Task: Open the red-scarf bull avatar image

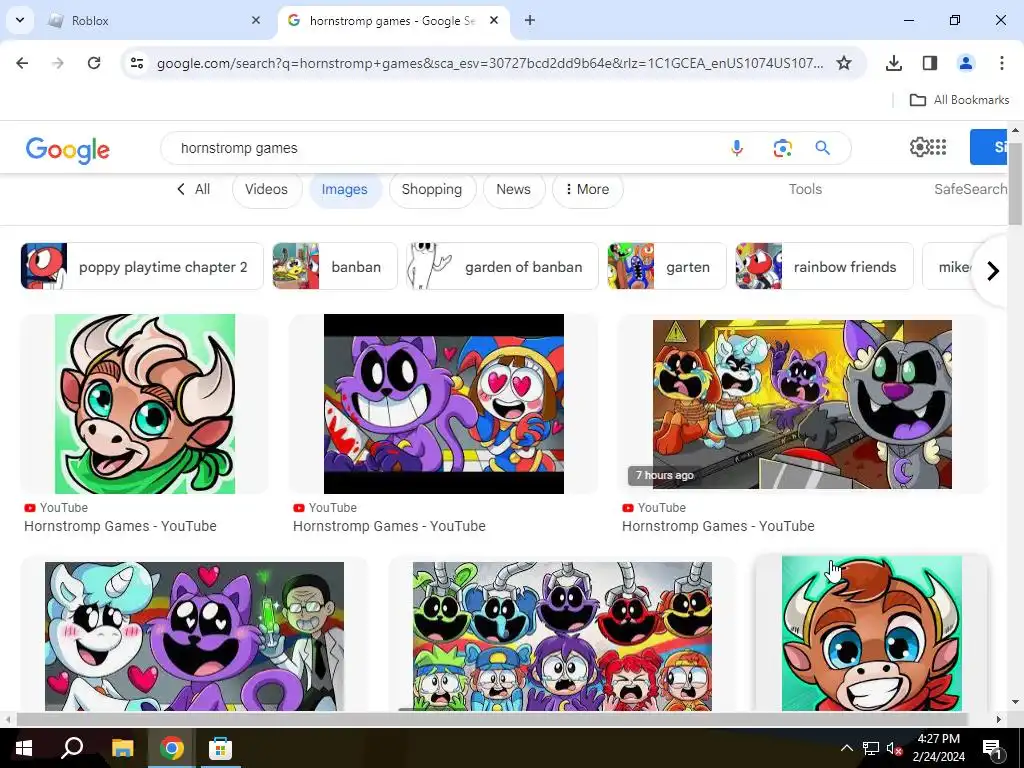Action: tap(871, 633)
